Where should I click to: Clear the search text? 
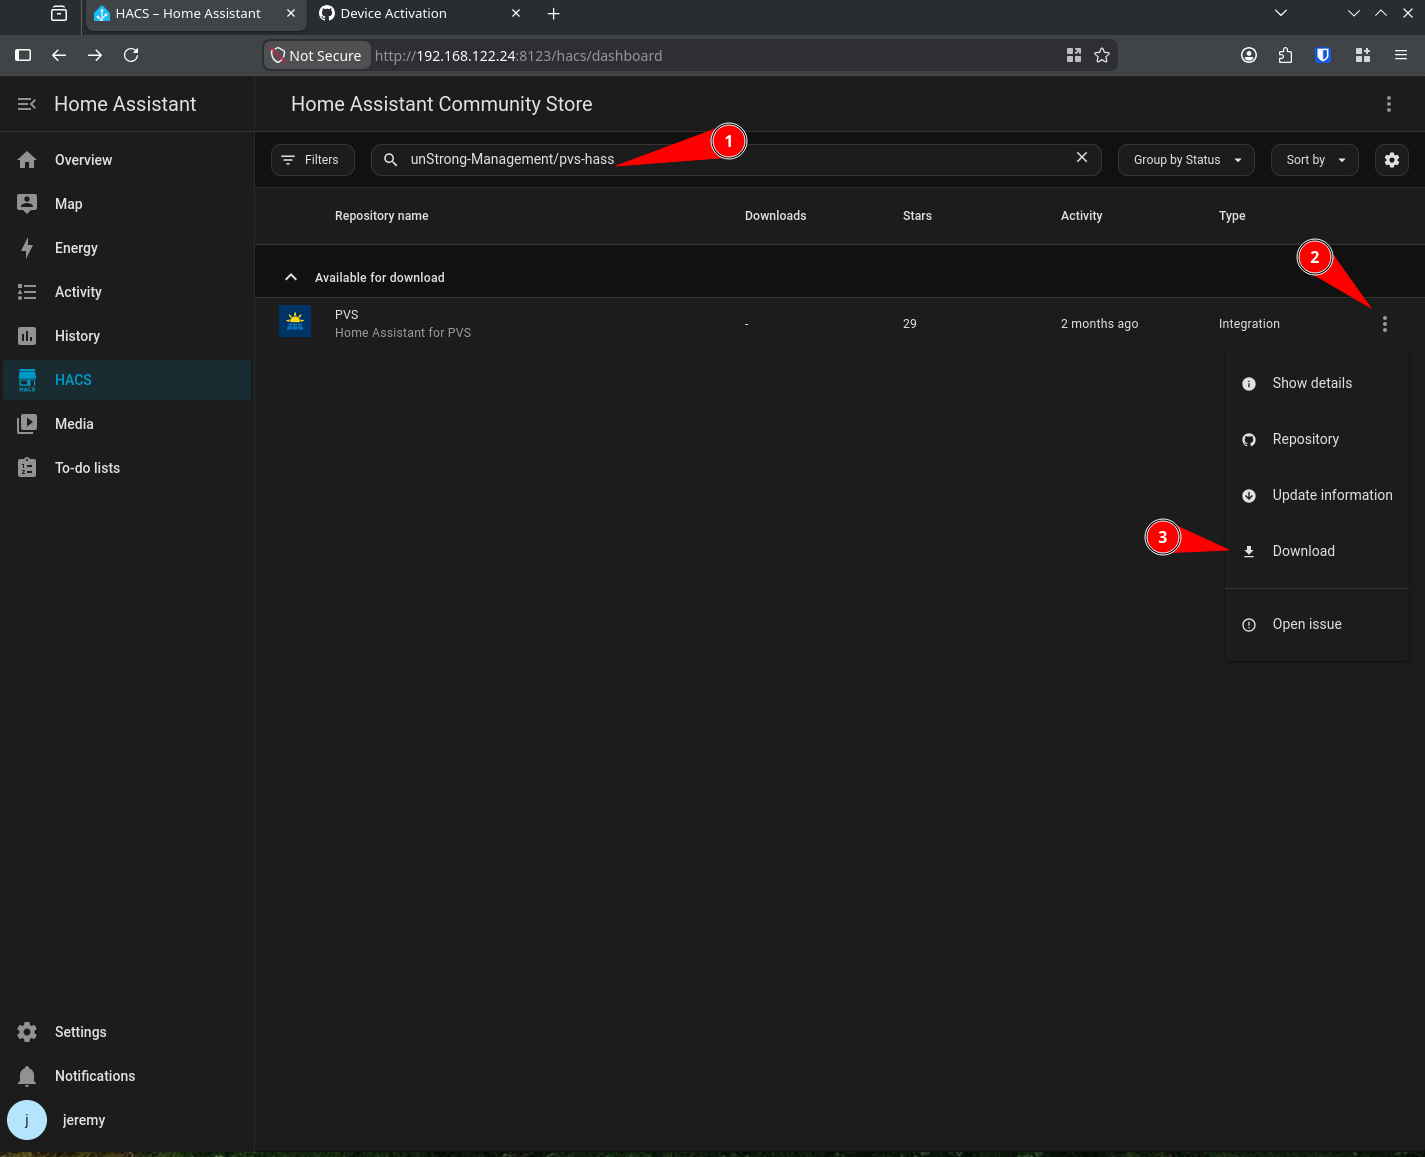click(x=1082, y=158)
